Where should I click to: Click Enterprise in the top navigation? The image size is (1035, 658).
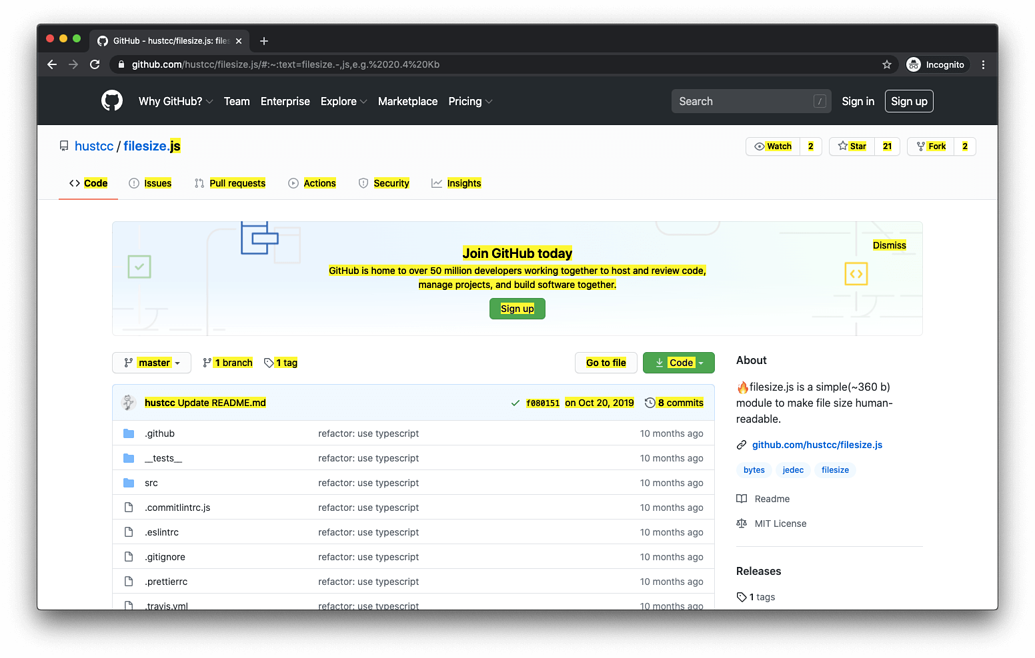click(285, 102)
